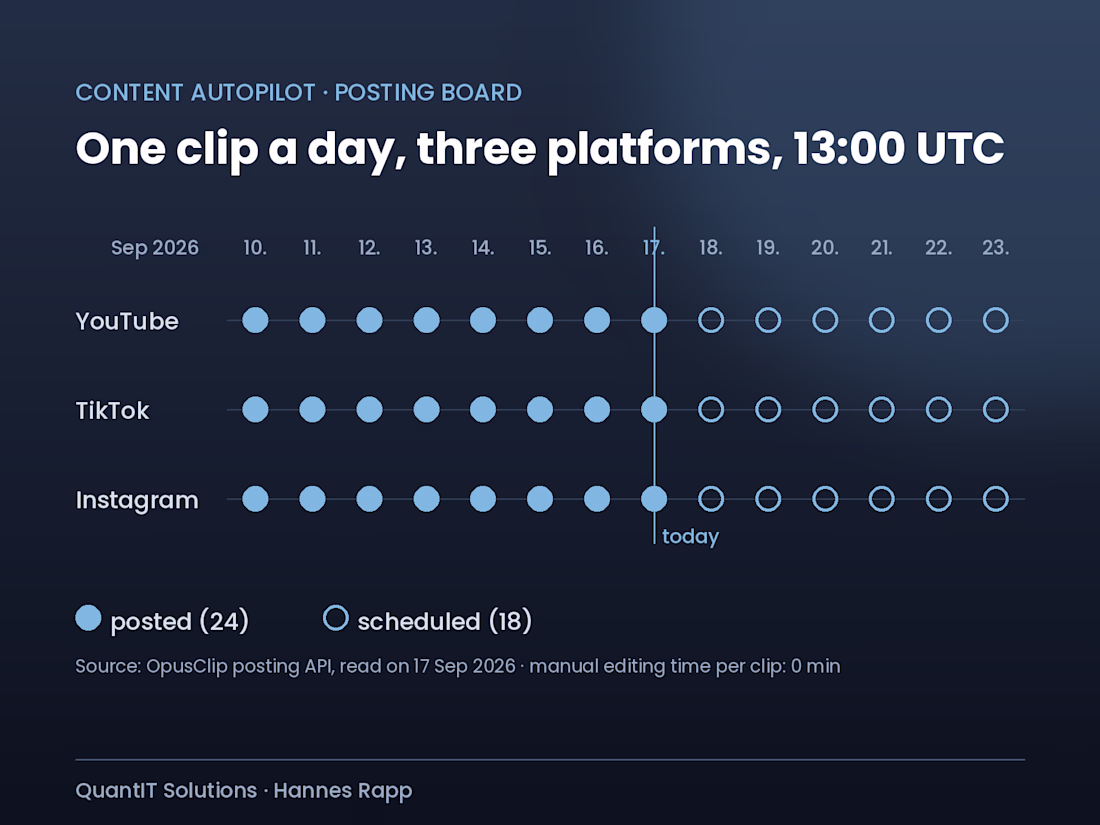The height and width of the screenshot is (825, 1100).
Task: Click TikTok scheduled circle for the 20th
Action: click(x=825, y=409)
